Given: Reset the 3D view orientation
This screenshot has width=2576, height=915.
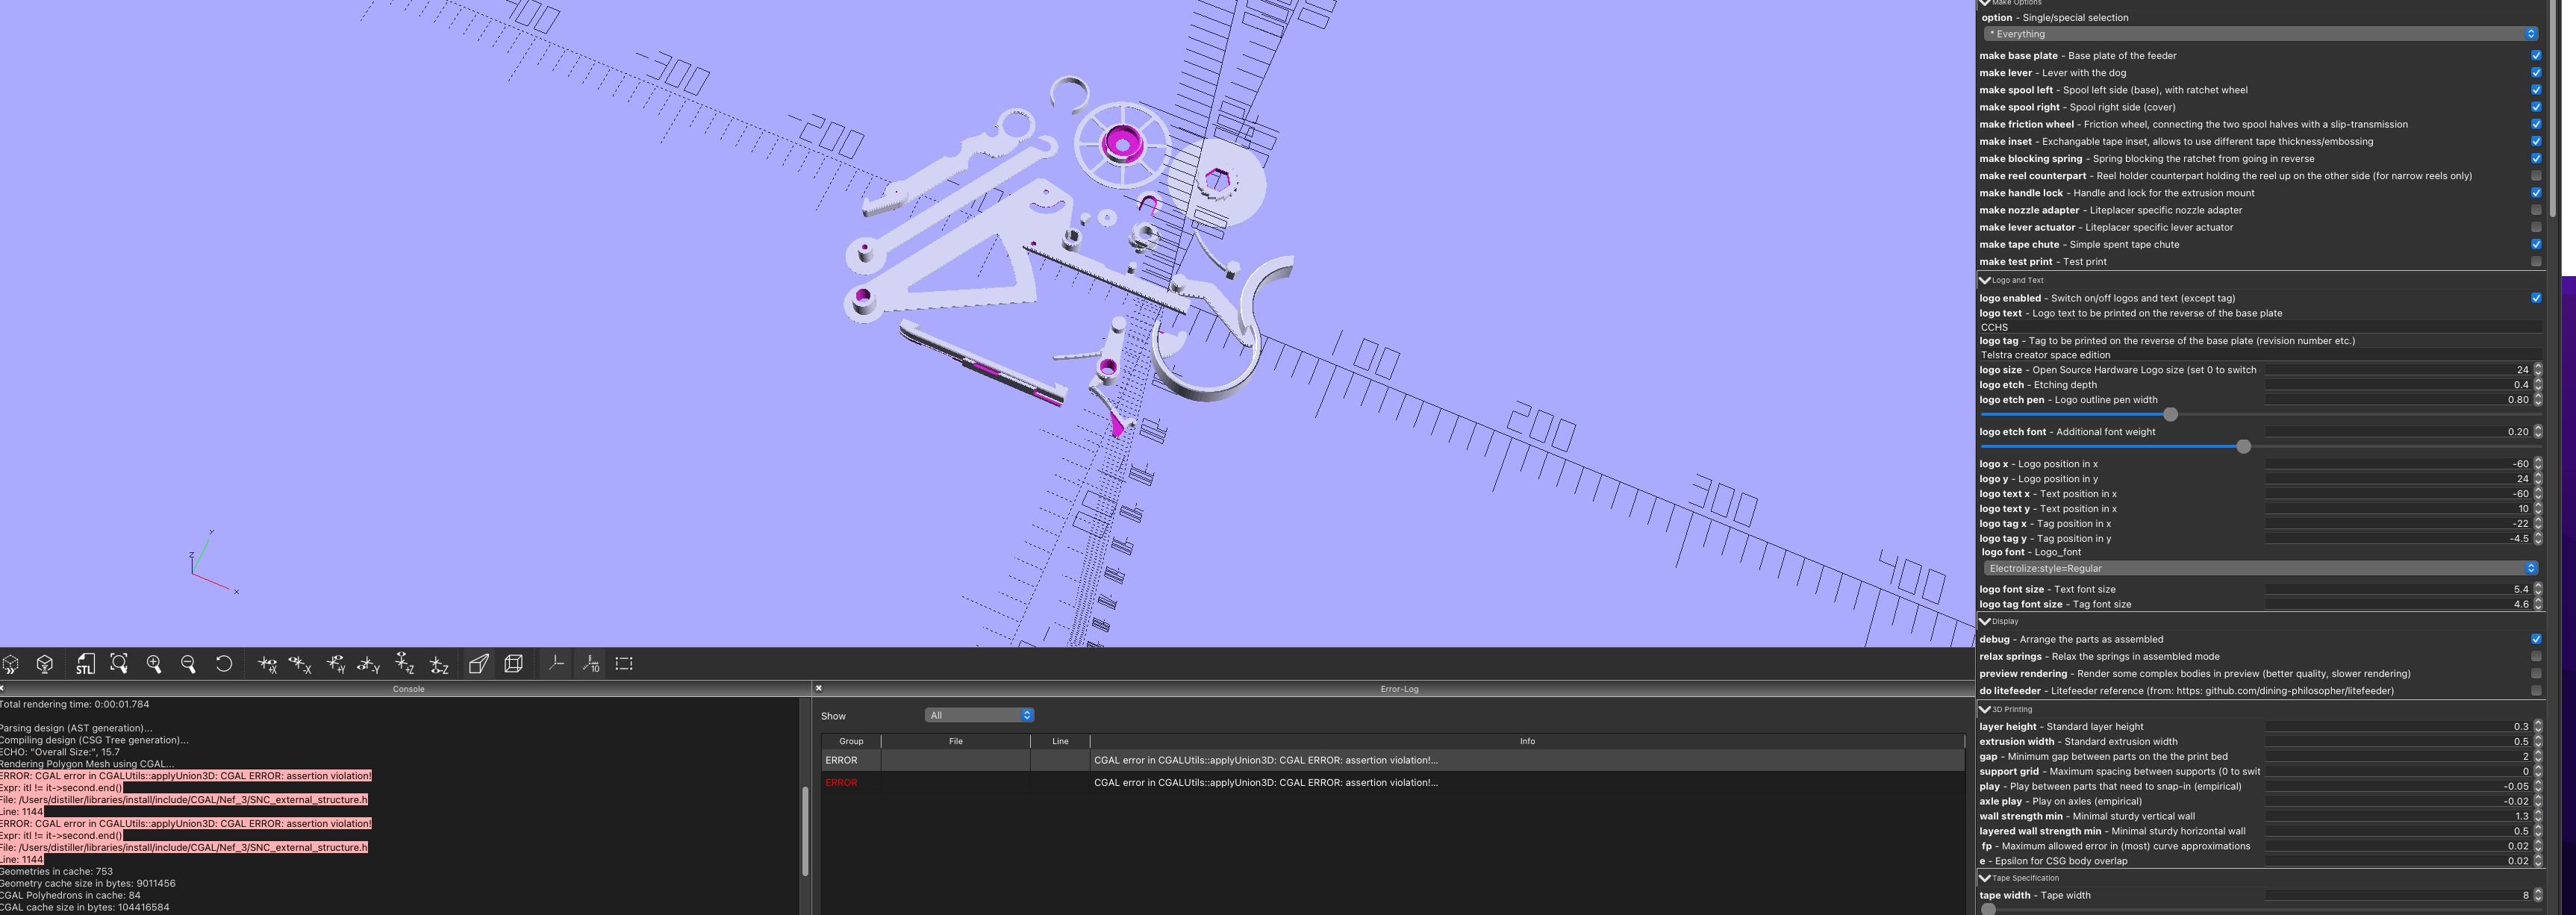Looking at the screenshot, I should (224, 663).
